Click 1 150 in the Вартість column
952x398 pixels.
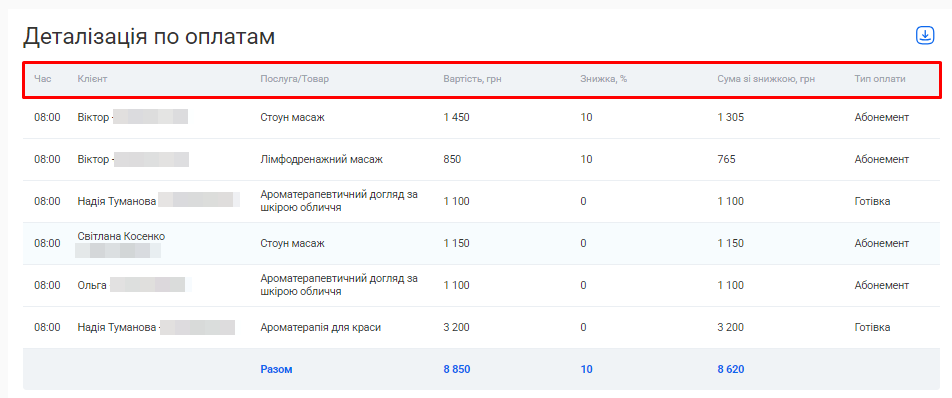point(457,243)
